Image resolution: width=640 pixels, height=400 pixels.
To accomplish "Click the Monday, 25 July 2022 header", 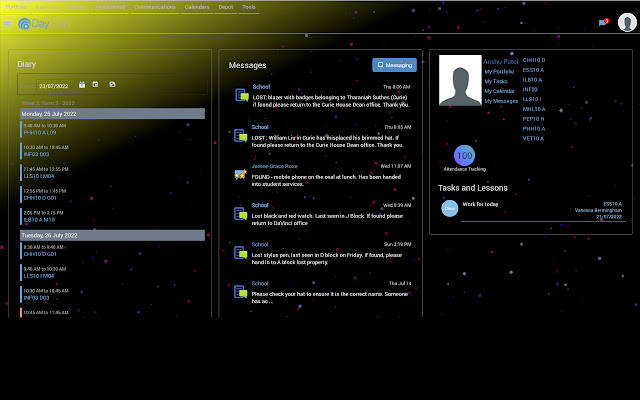I will click(x=113, y=113).
